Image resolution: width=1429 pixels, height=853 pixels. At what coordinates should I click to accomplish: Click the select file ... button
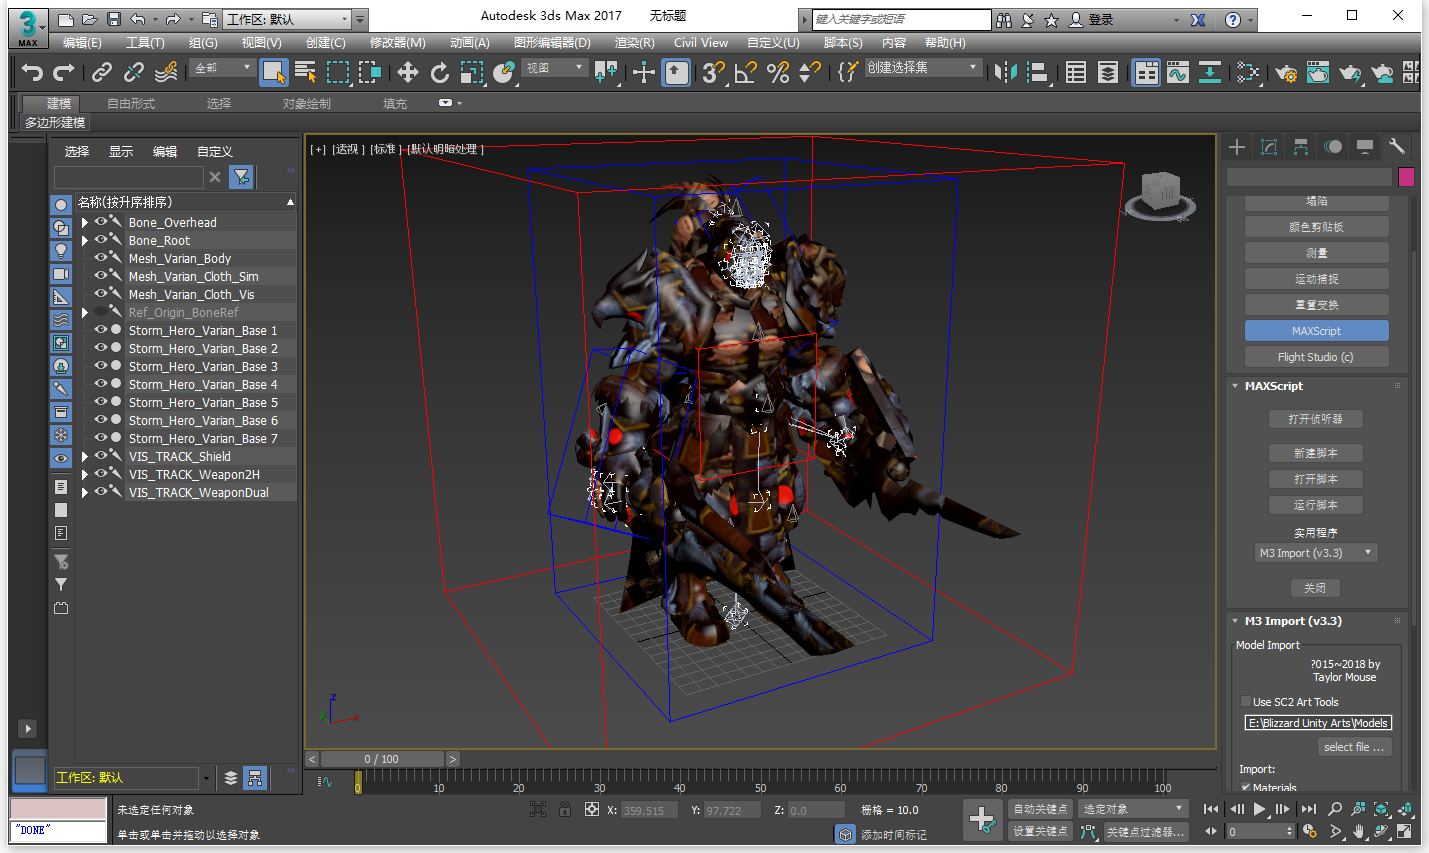tap(1354, 747)
